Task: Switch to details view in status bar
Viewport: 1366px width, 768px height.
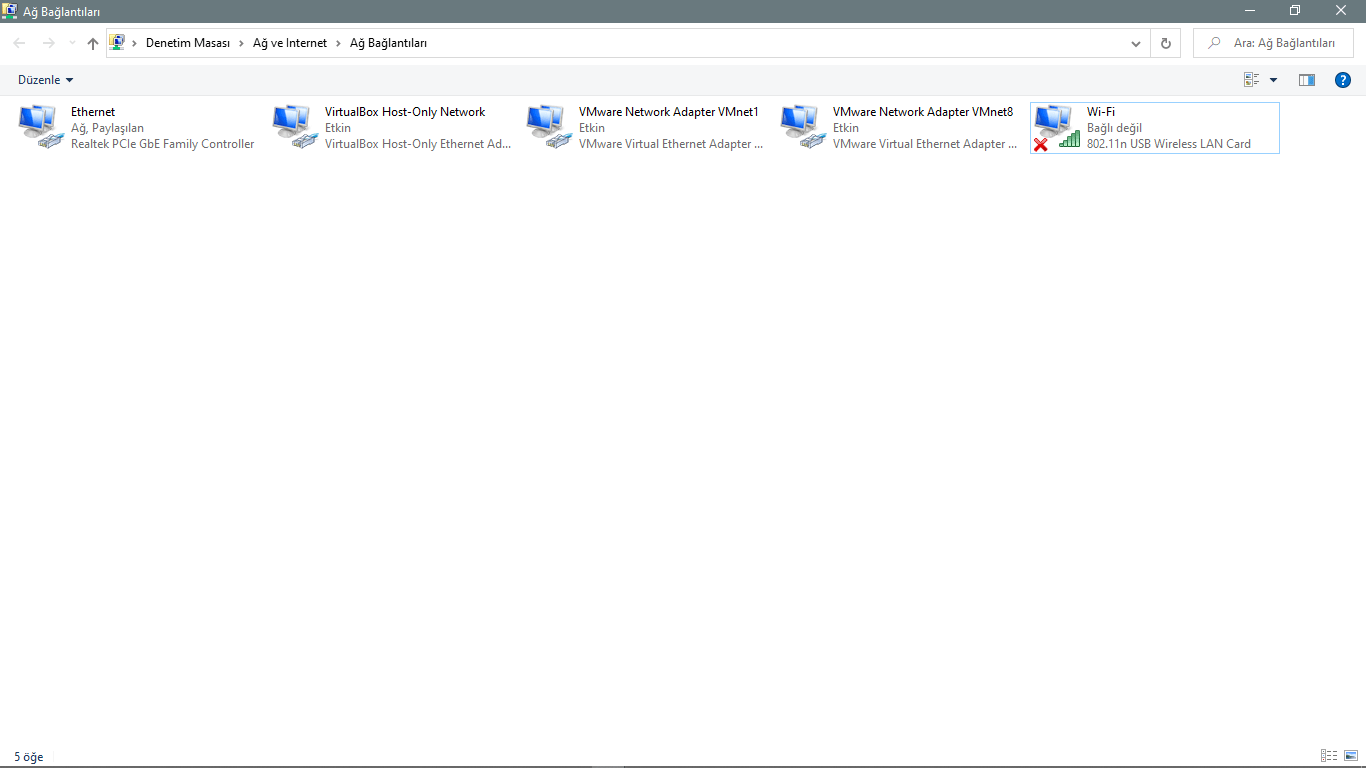Action: tap(1329, 756)
